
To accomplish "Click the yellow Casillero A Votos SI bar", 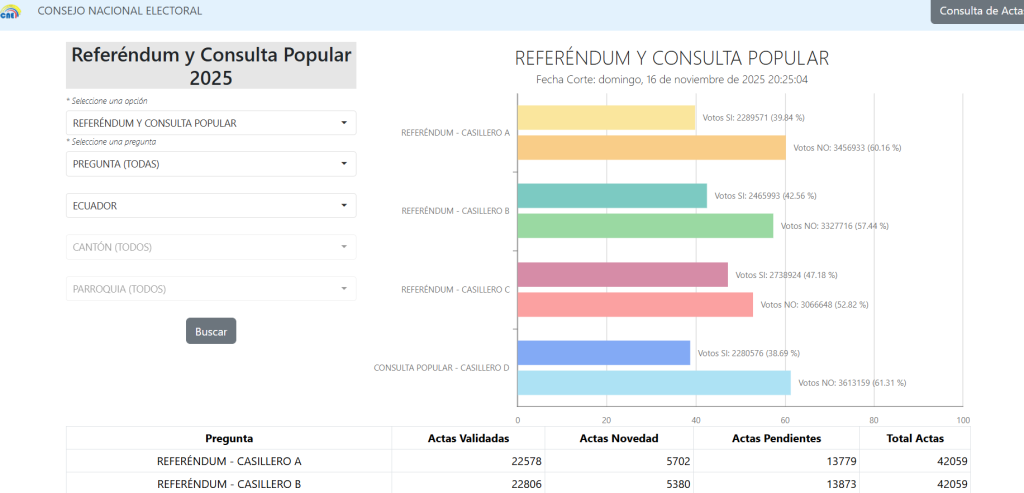I will point(606,117).
